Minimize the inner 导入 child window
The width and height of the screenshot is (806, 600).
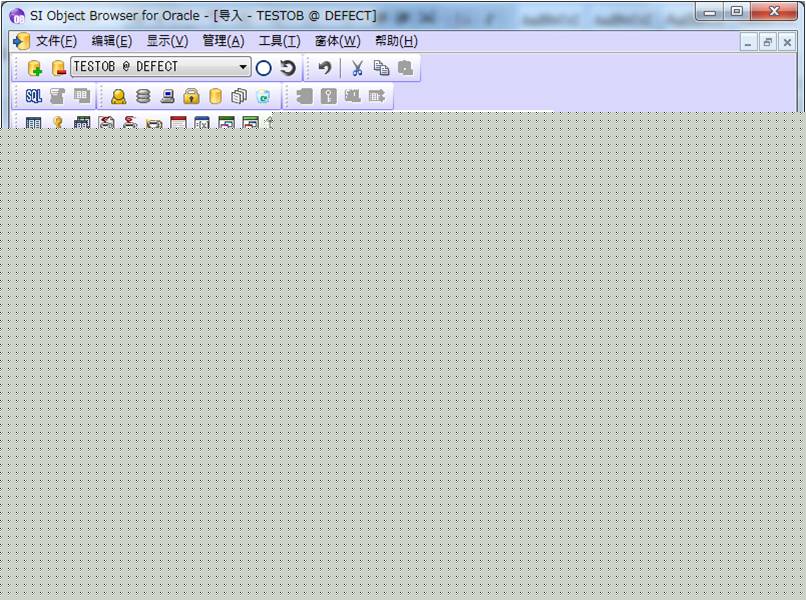pyautogui.click(x=748, y=43)
